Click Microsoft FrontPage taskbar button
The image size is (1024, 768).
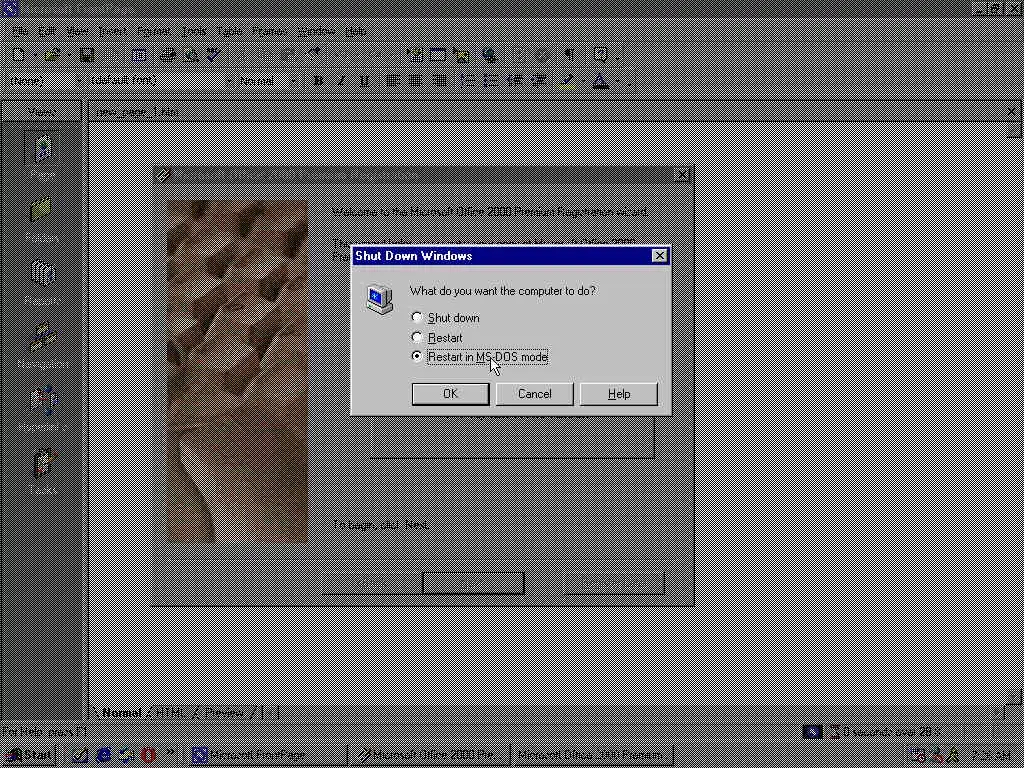(x=268, y=755)
